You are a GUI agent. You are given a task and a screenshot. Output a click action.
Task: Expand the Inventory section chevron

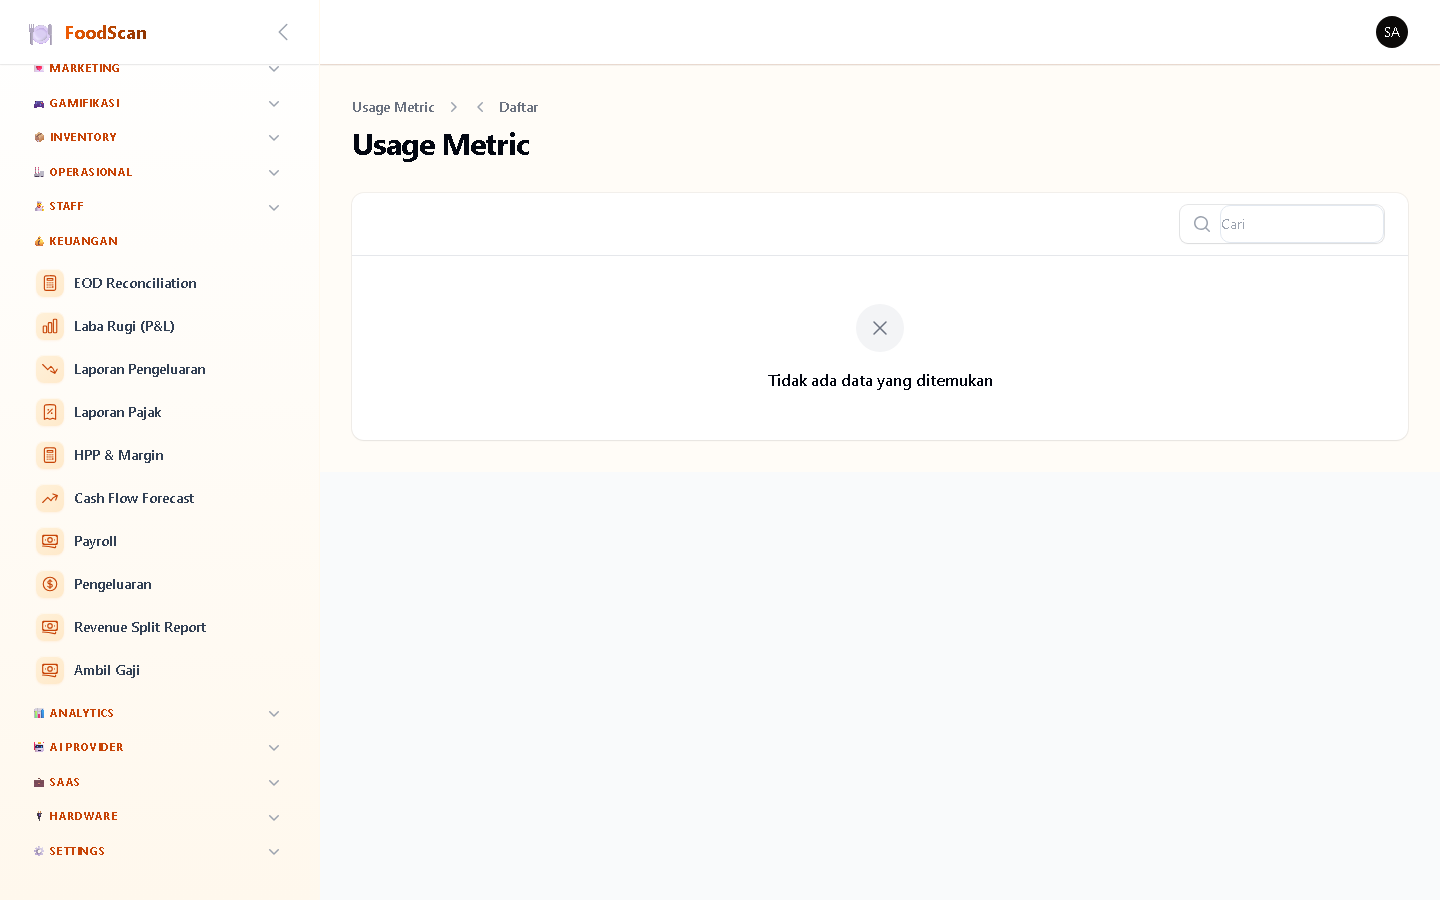[x=274, y=138]
